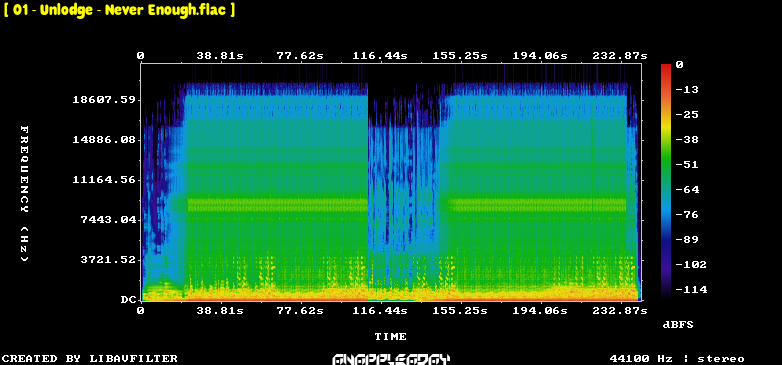Click the FREQUENCY (Hz) vertical axis title

24,193
